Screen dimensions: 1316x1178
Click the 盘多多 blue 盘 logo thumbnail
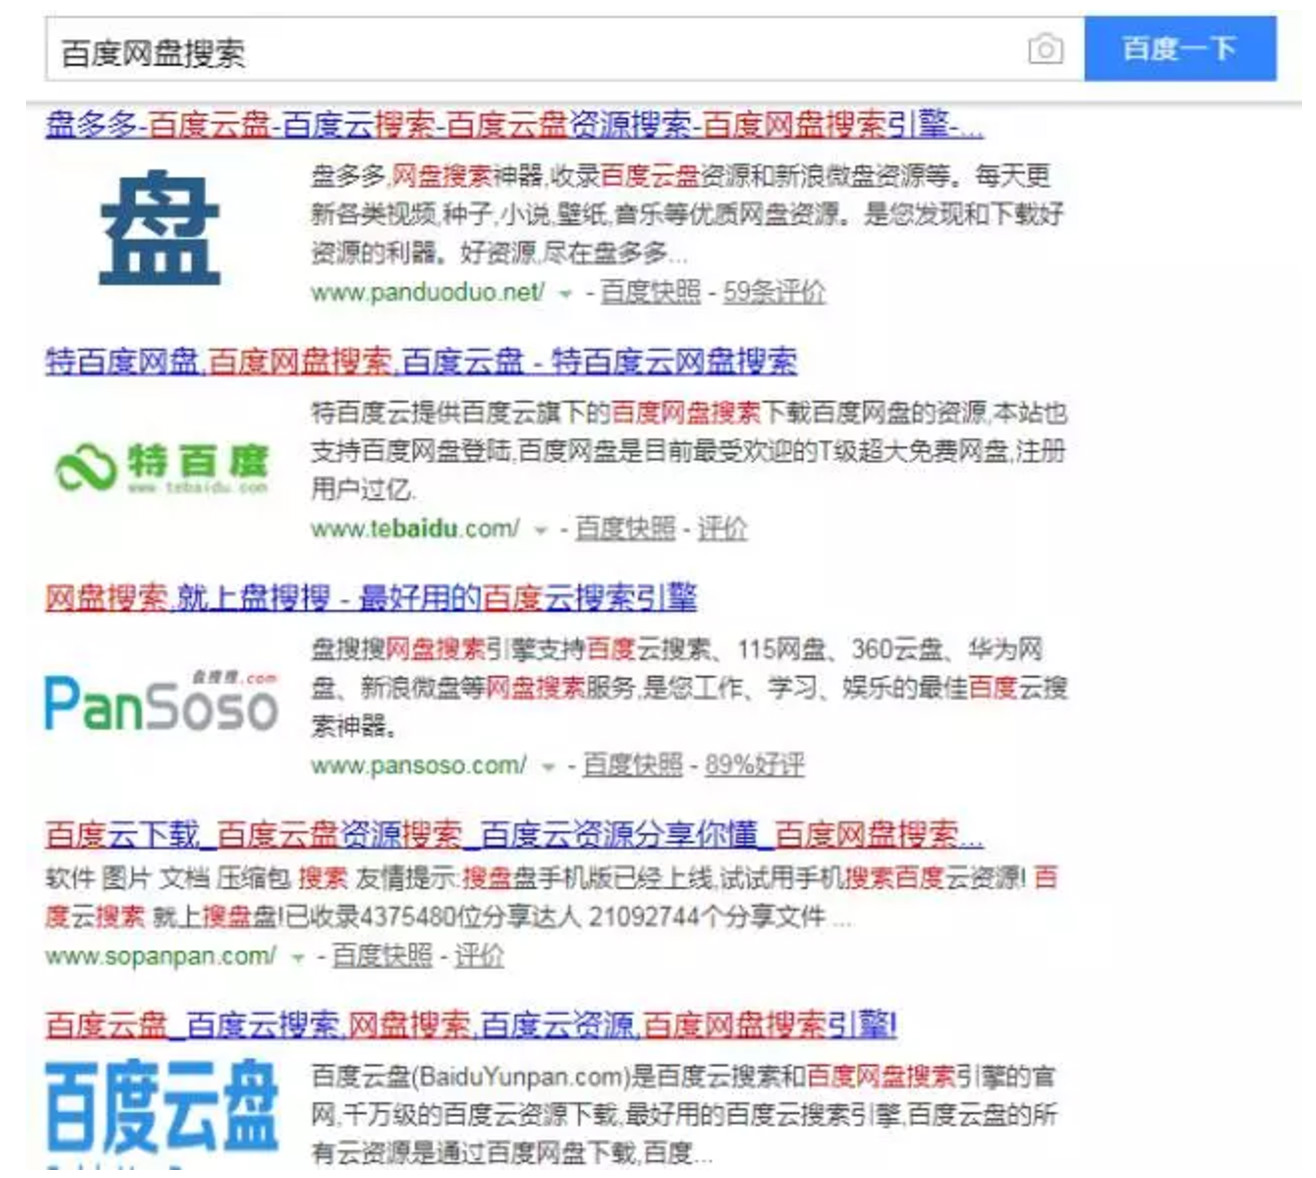160,228
